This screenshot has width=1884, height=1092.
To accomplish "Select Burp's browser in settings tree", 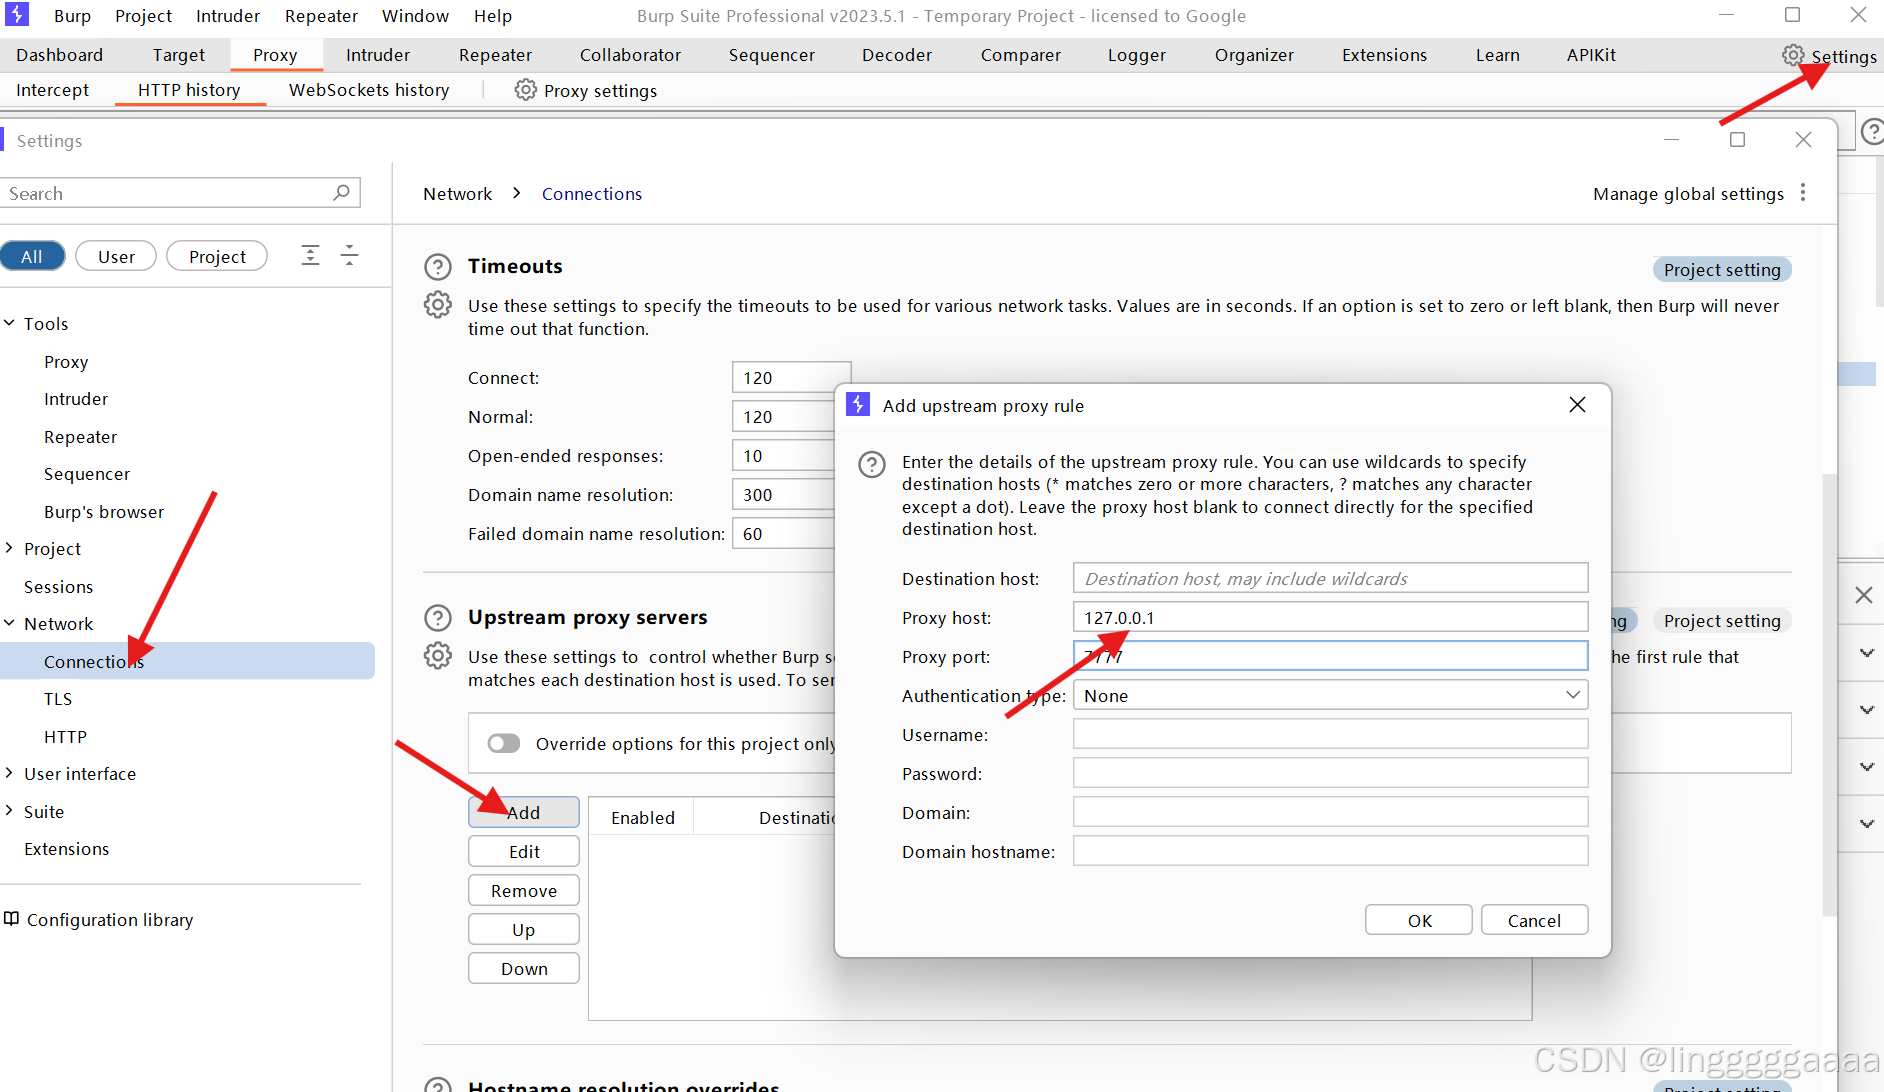I will (x=103, y=511).
